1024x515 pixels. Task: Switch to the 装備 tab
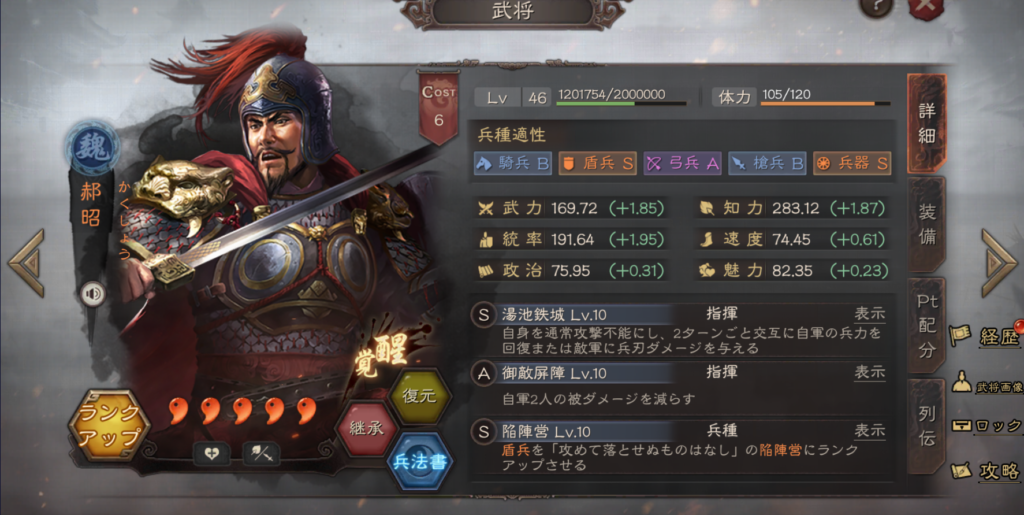(927, 224)
